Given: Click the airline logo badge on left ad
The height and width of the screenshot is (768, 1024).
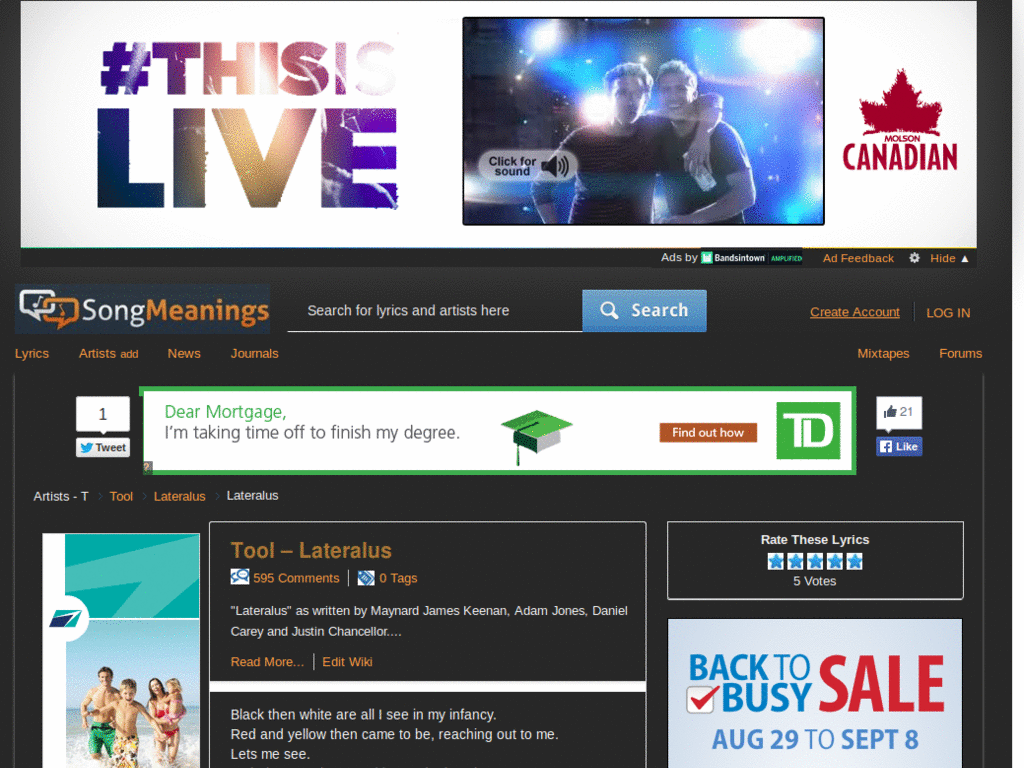Looking at the screenshot, I should tap(66, 618).
